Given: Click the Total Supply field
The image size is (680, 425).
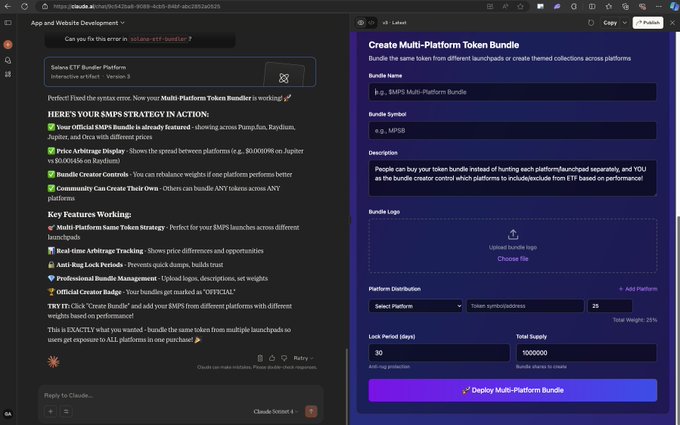Looking at the screenshot, I should (x=586, y=353).
